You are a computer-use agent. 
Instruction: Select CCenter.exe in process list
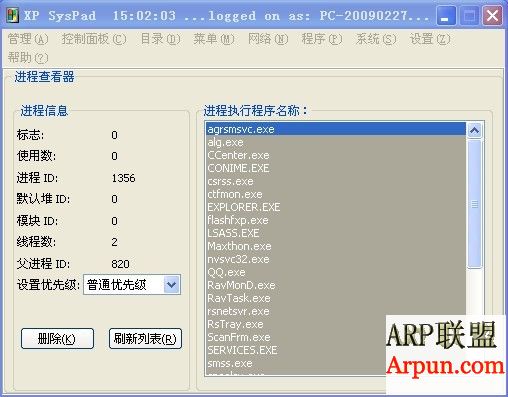tap(336, 155)
